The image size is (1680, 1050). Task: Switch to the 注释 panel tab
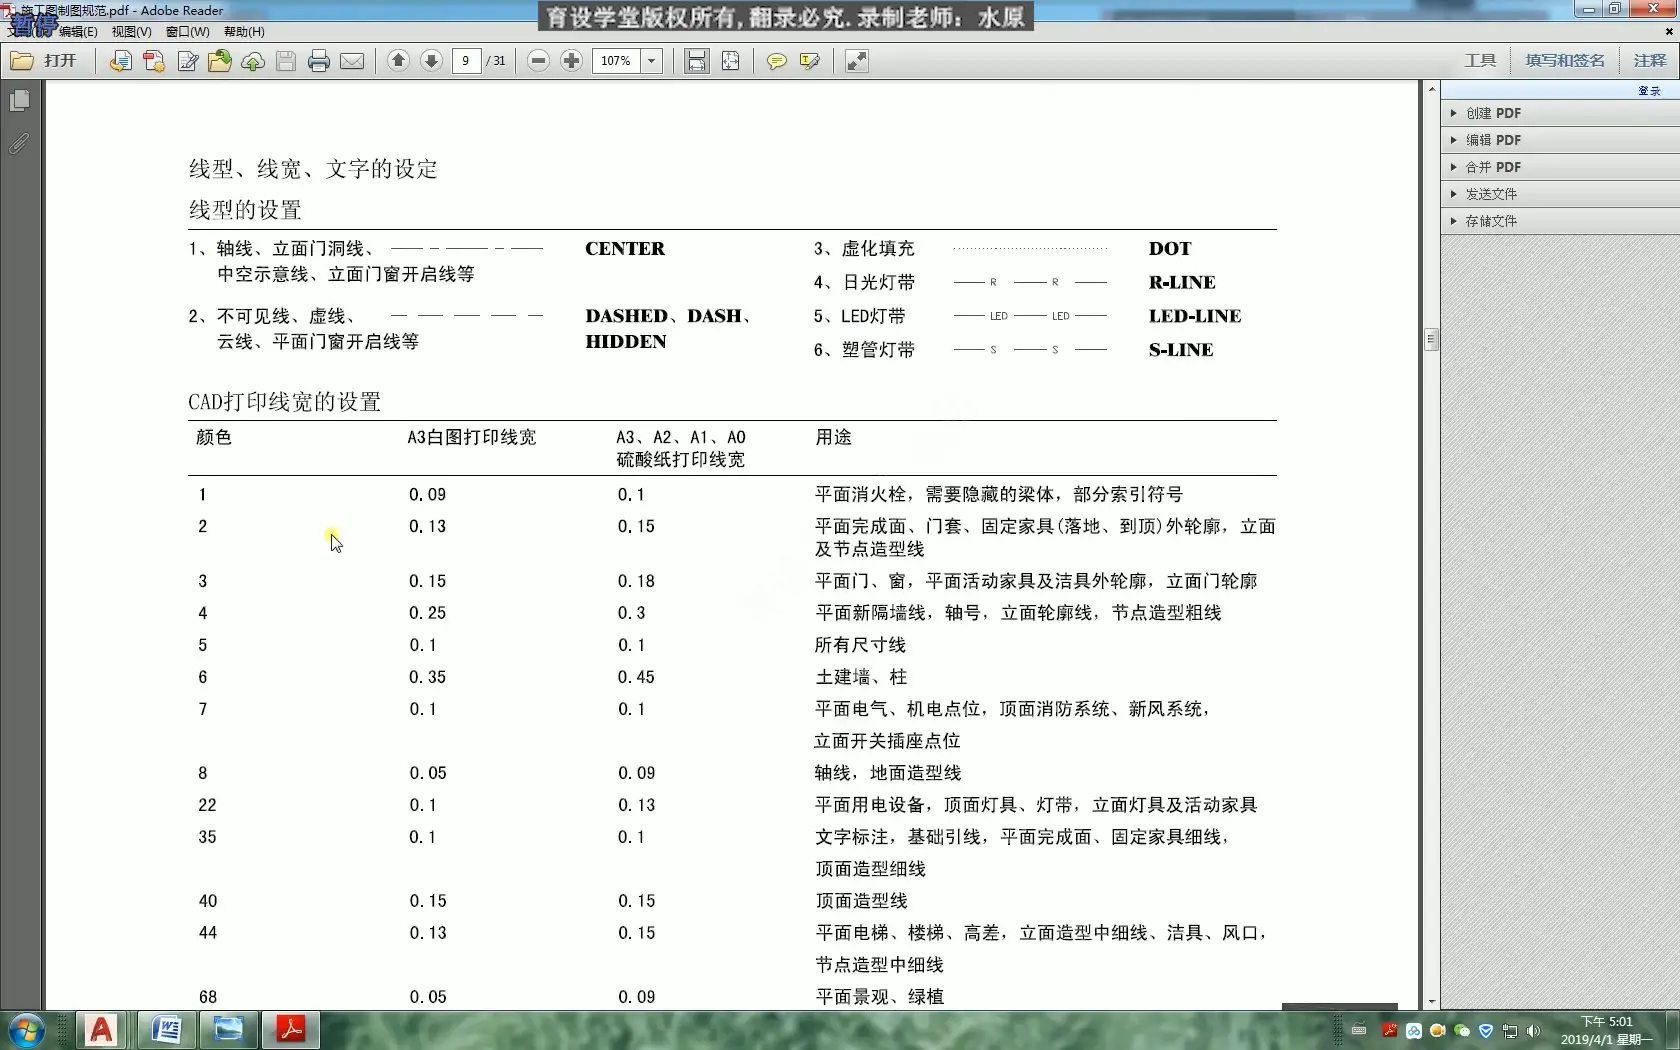1649,61
